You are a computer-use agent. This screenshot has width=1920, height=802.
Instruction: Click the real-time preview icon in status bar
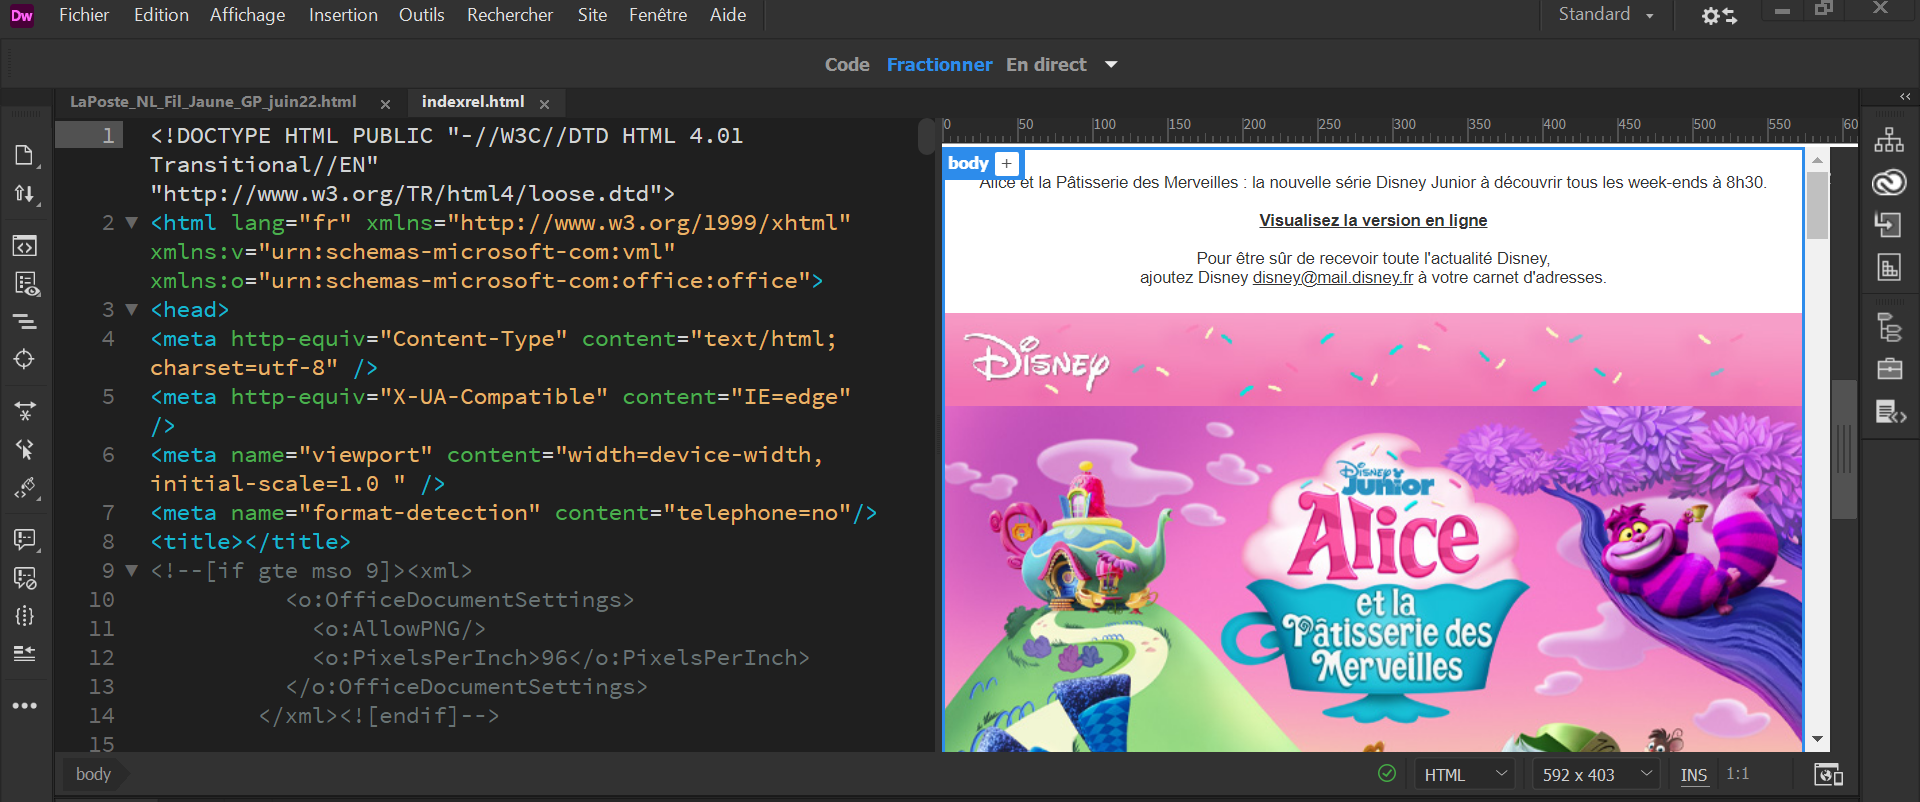click(1828, 775)
